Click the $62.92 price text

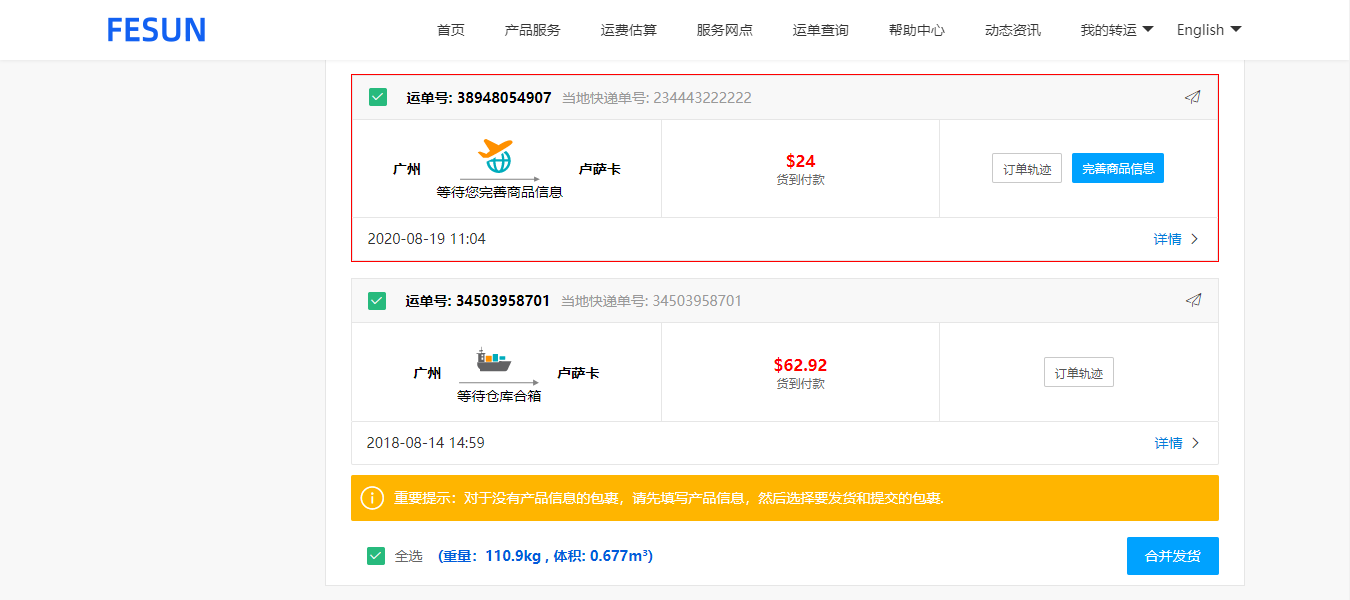pos(801,365)
